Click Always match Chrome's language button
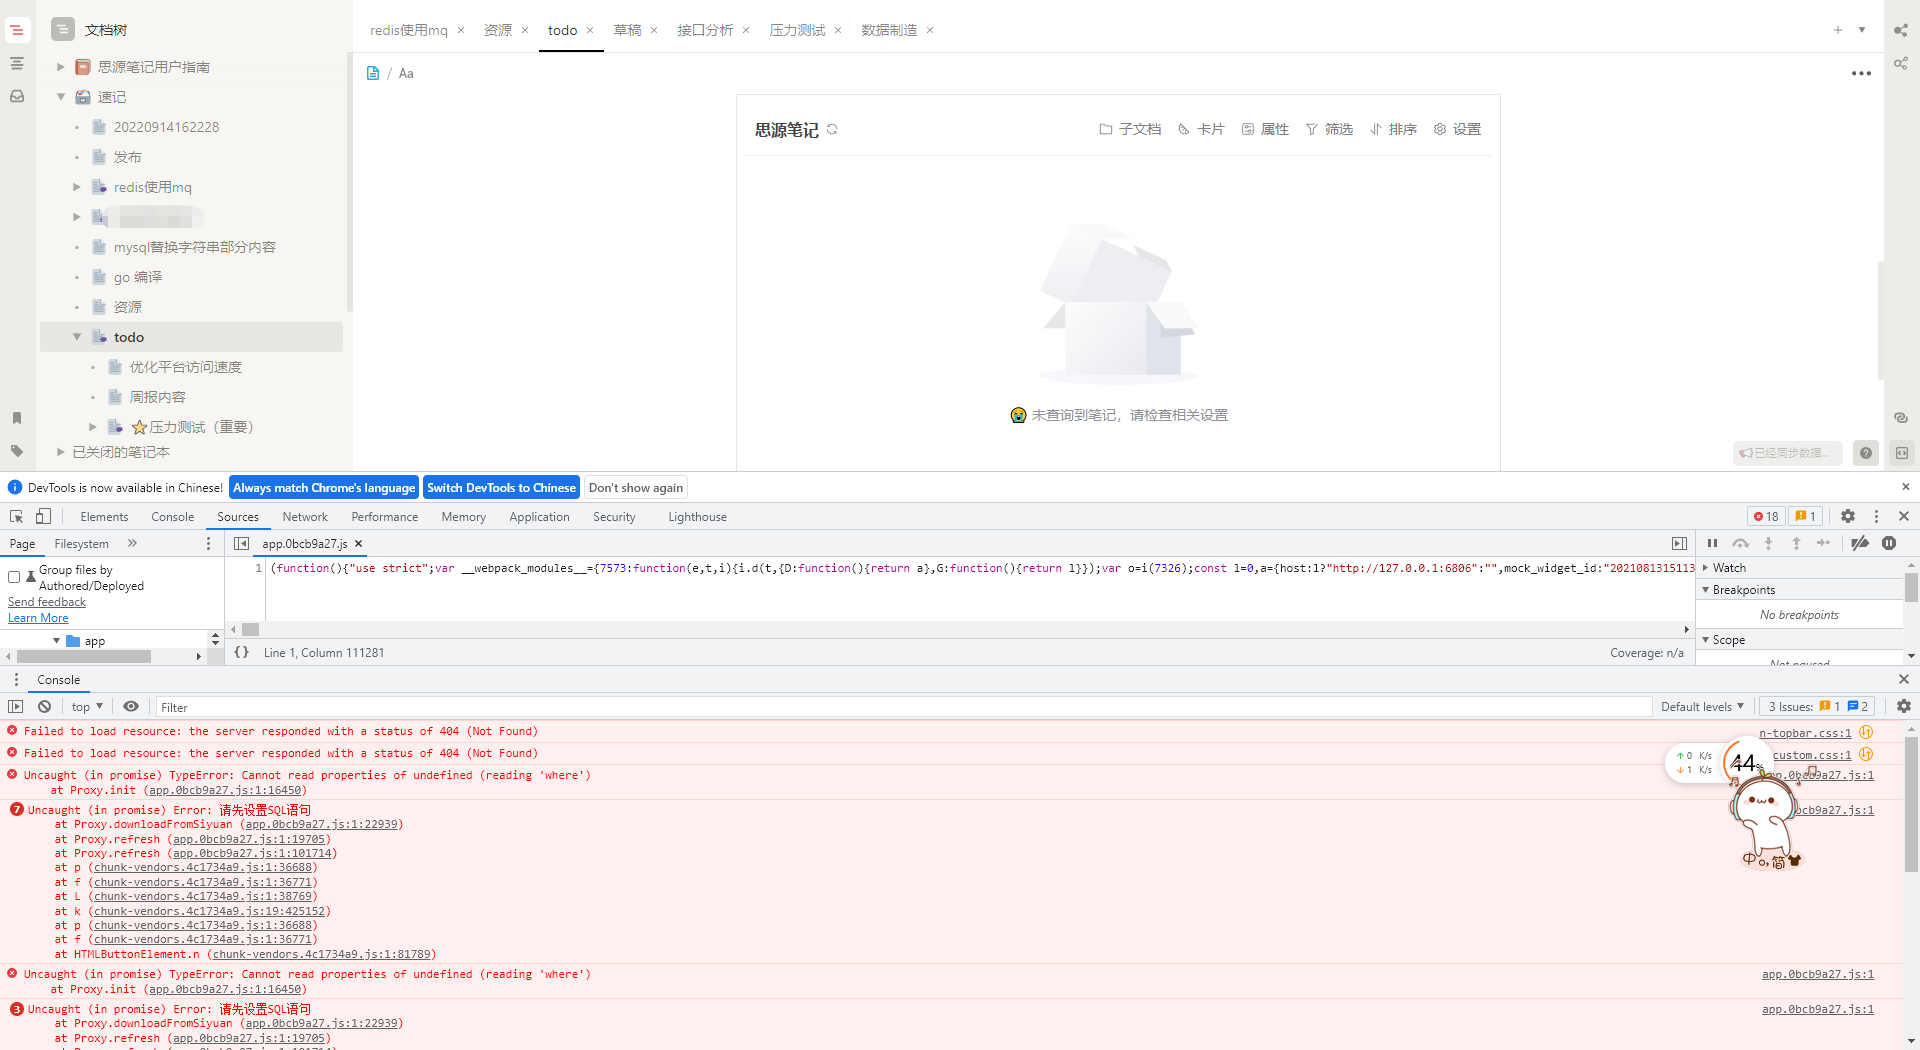The height and width of the screenshot is (1050, 1920). pyautogui.click(x=324, y=488)
